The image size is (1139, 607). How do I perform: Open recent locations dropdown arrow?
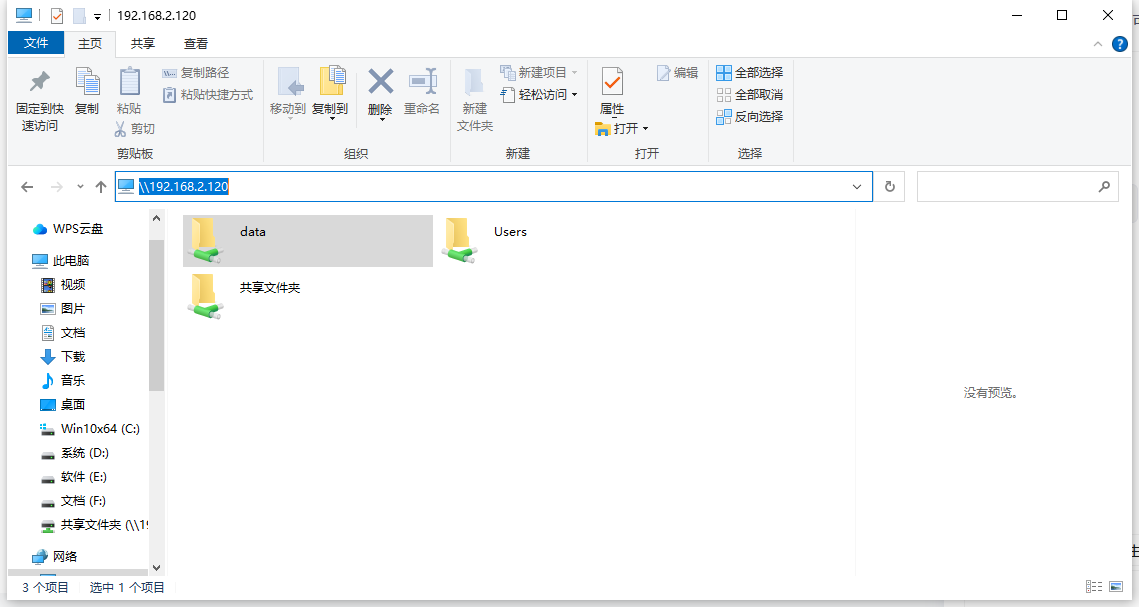click(80, 187)
